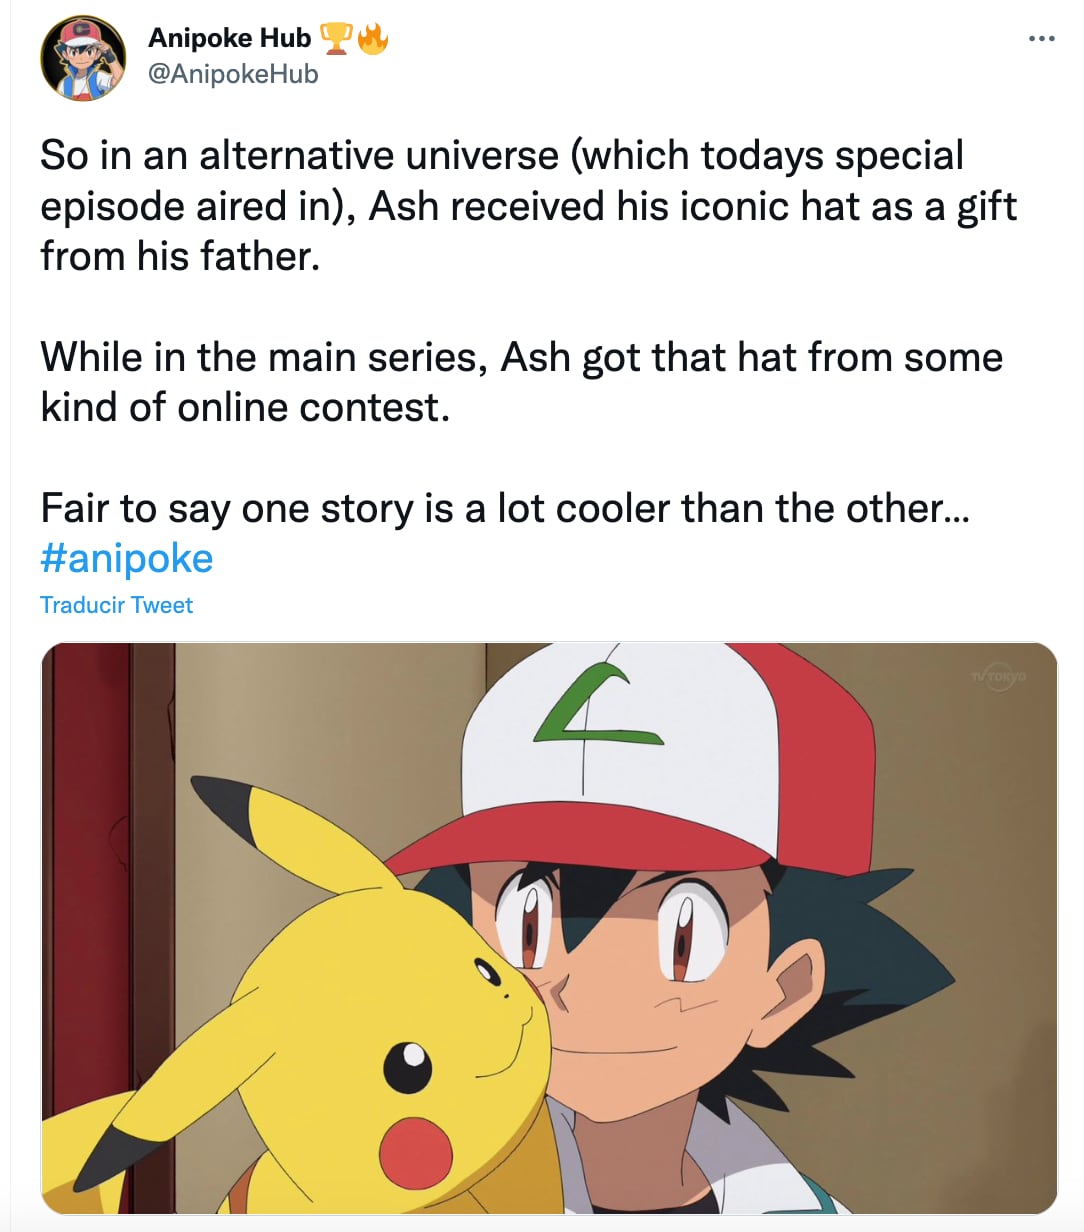
Task: Click the trophy emoji beside the name
Action: (x=336, y=38)
